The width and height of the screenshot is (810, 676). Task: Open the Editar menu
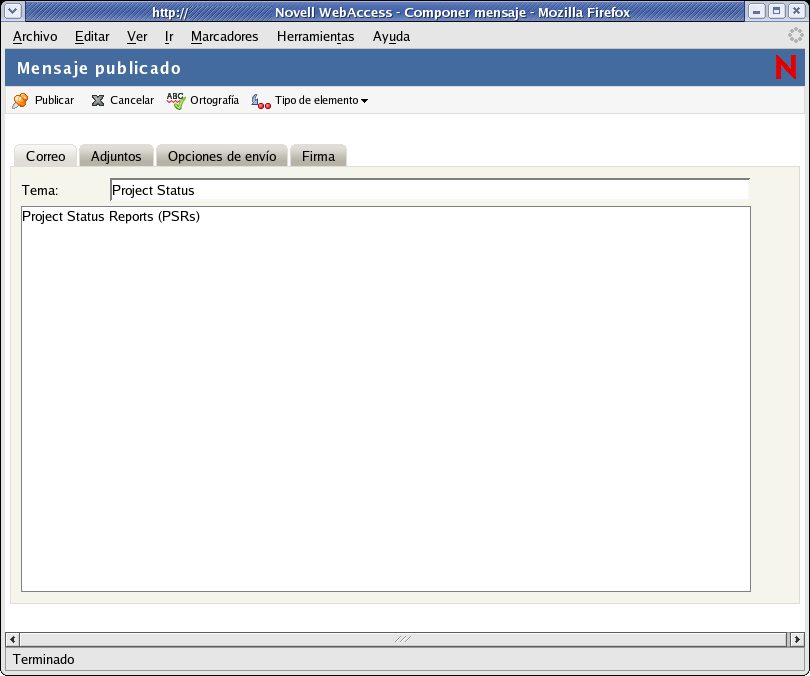tap(92, 37)
